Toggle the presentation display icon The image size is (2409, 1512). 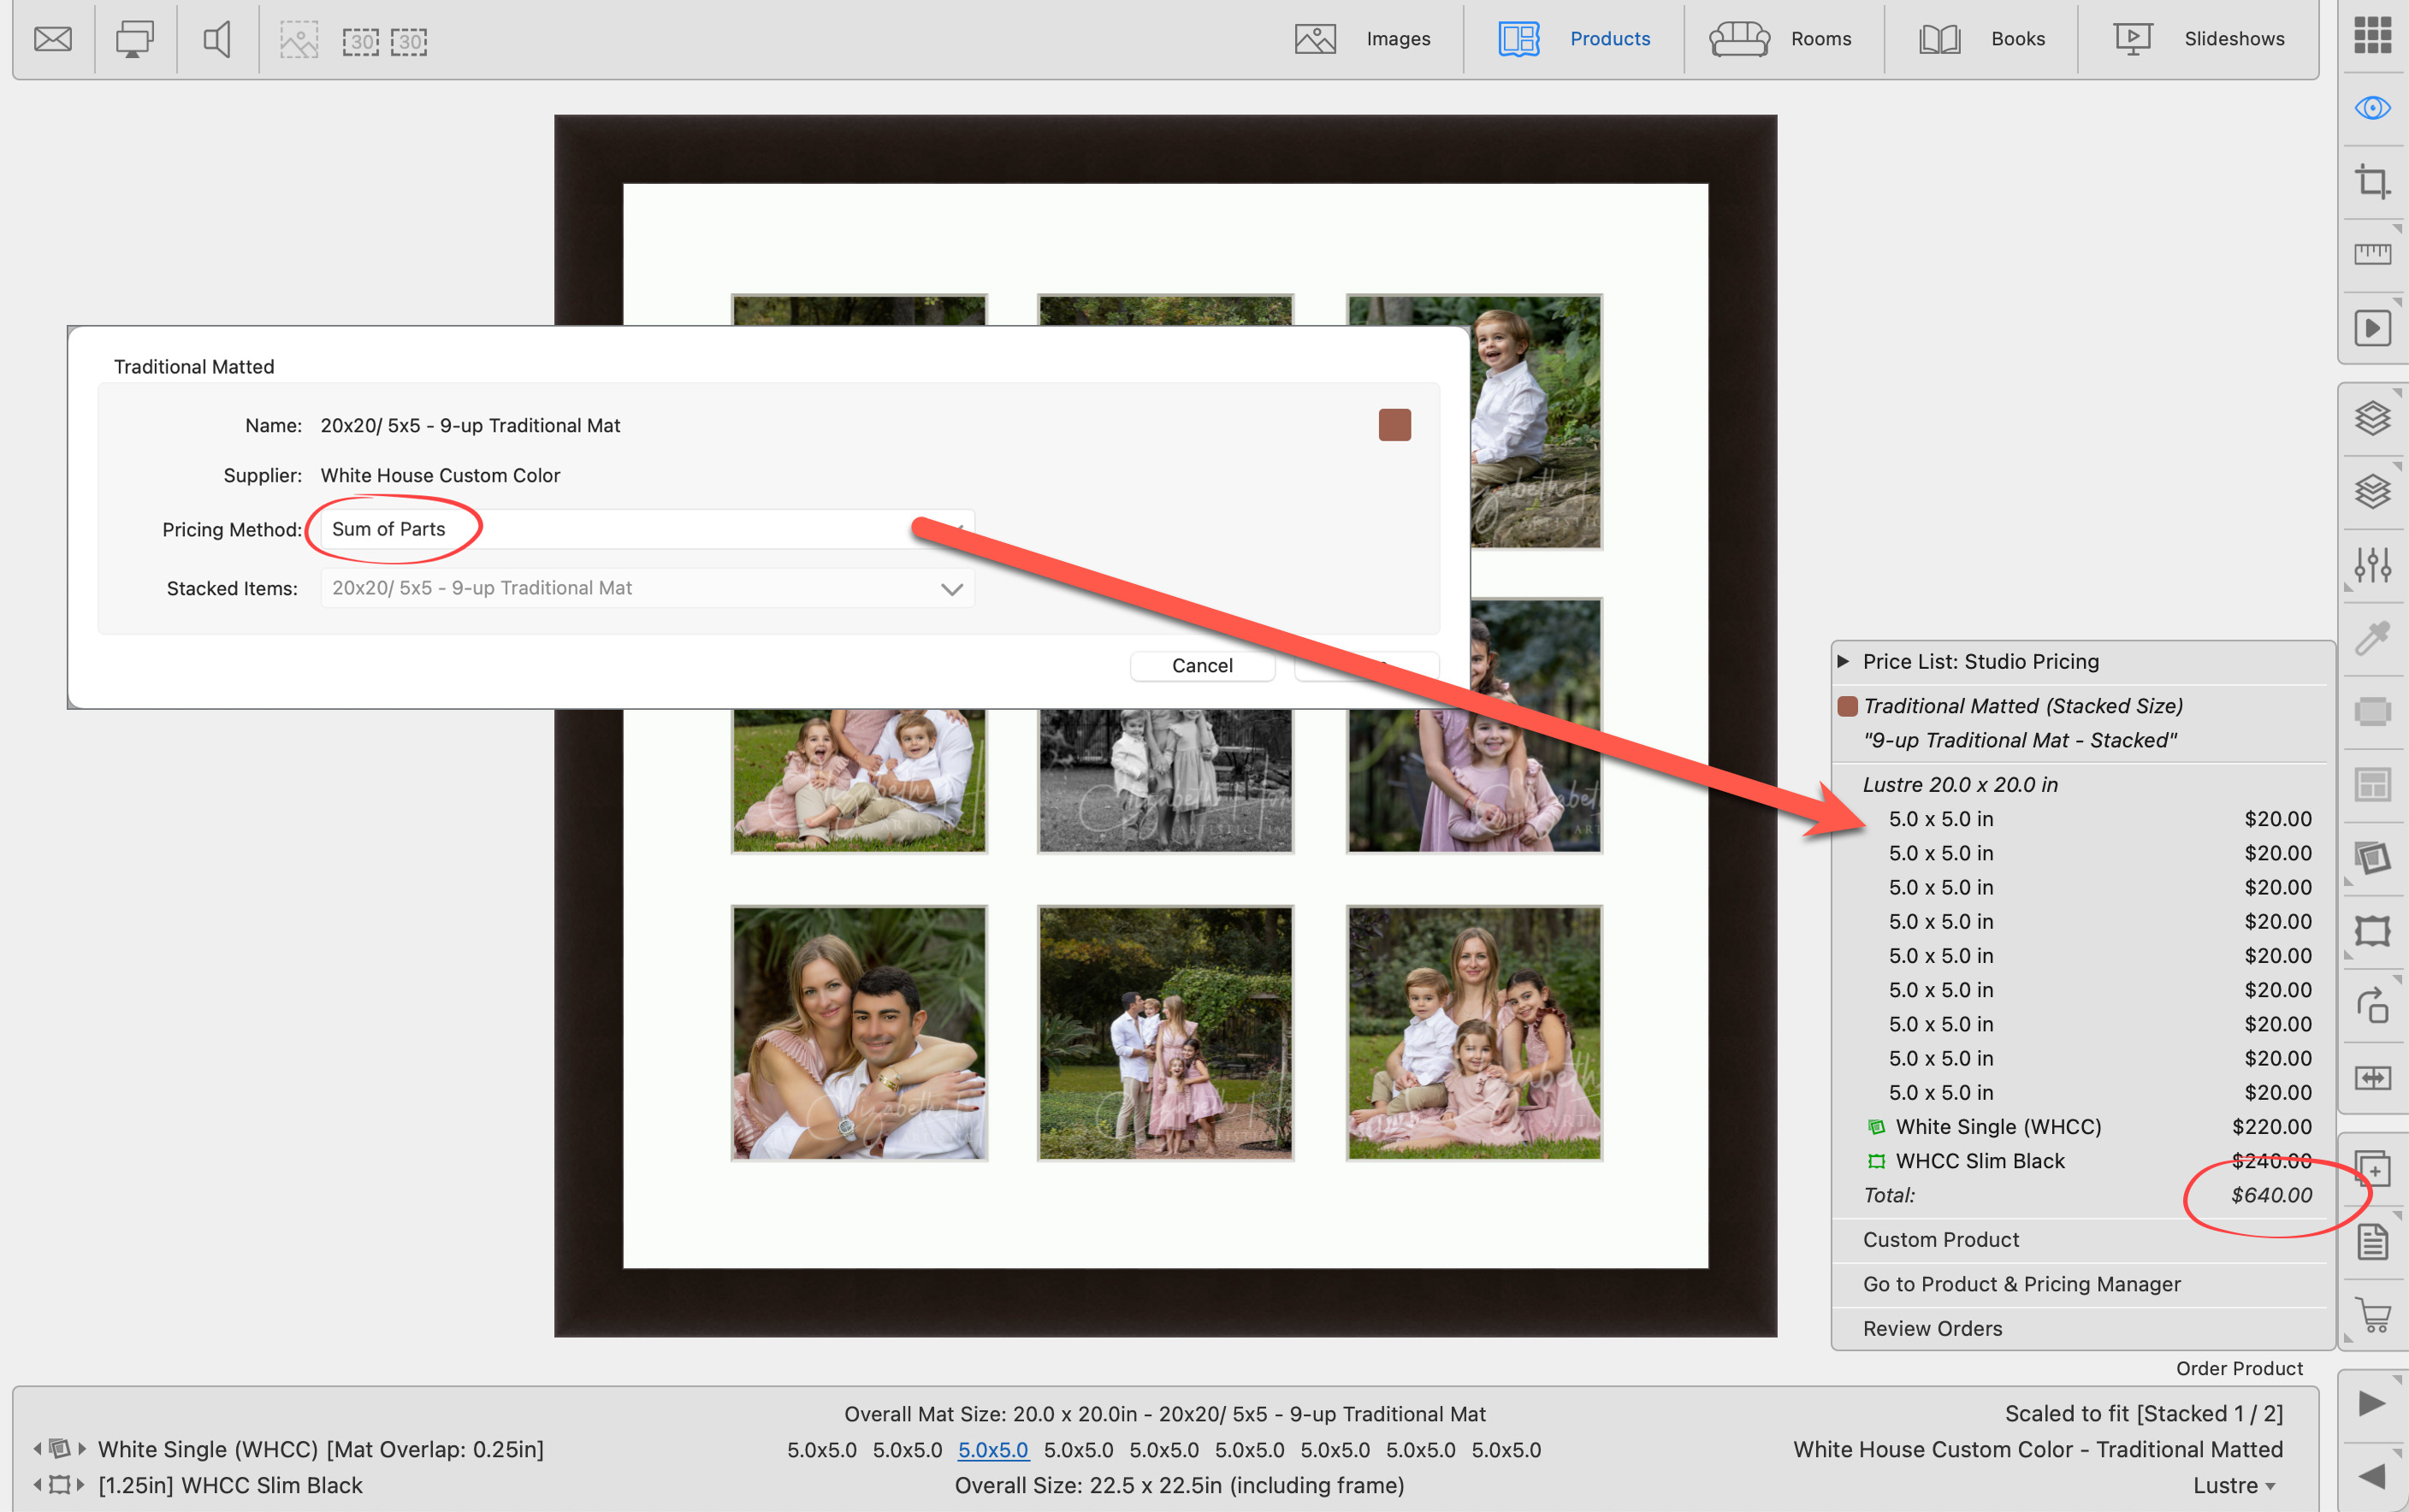(134, 40)
